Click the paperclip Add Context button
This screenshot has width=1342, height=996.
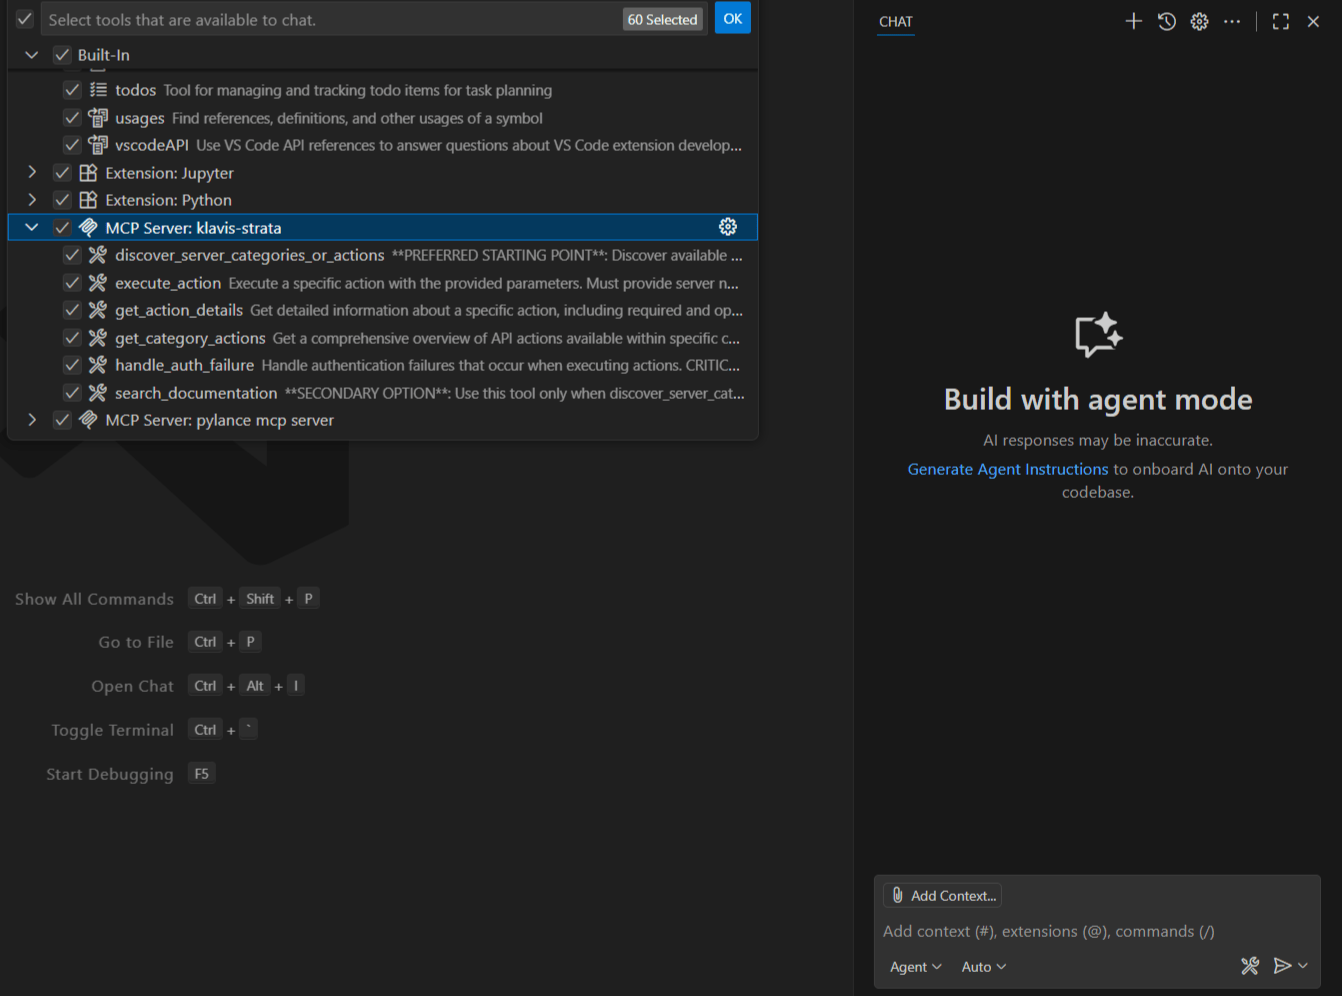[942, 895]
